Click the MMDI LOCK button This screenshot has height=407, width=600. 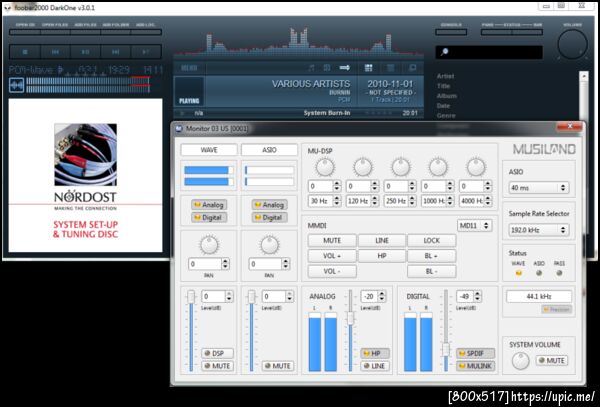click(x=432, y=241)
